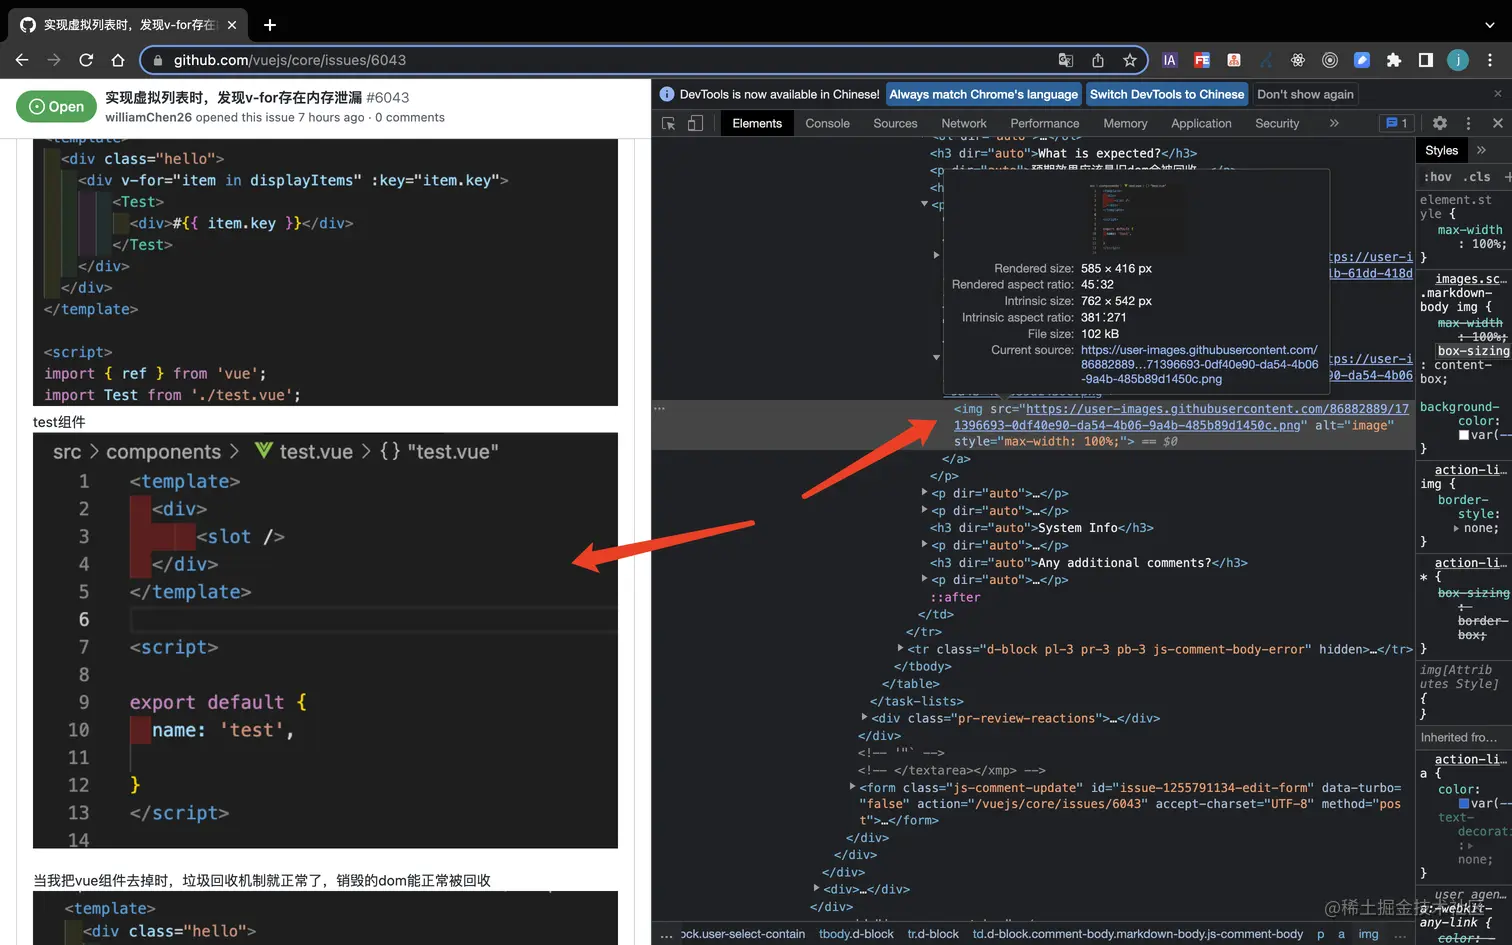The width and height of the screenshot is (1512, 945).
Task: Open the Chrome extensions puzzle menu
Action: coord(1394,60)
